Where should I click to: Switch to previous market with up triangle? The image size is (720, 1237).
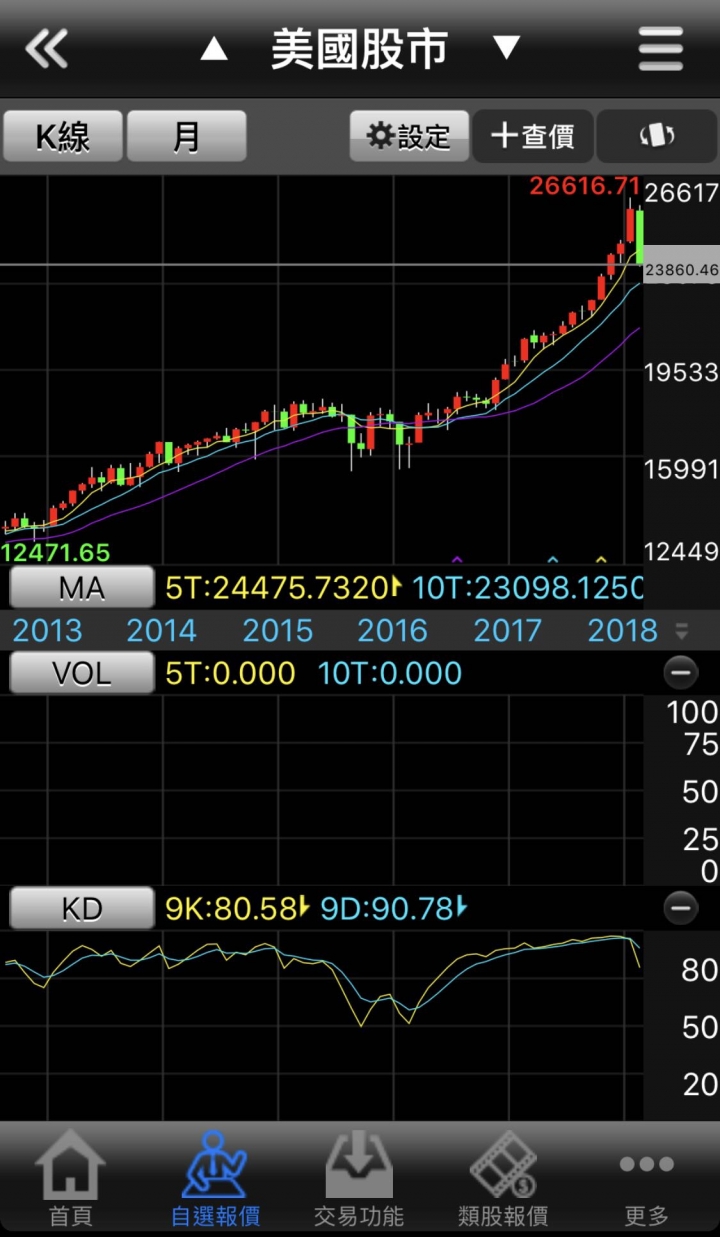click(x=214, y=48)
